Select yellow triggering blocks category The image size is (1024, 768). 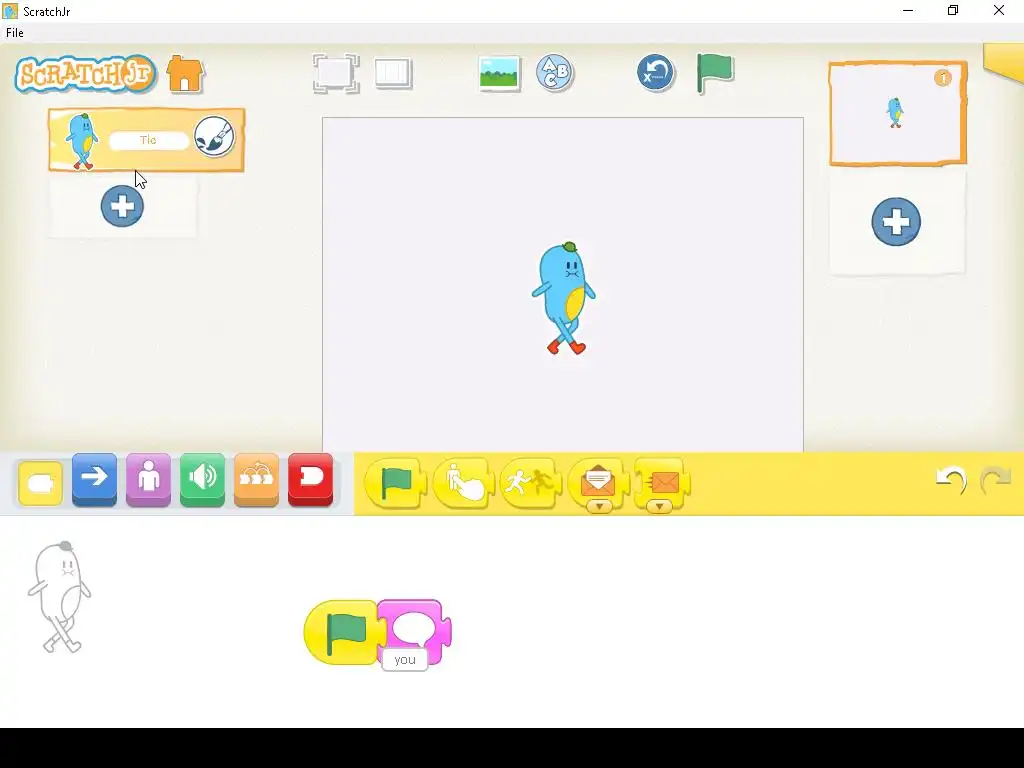coord(40,483)
